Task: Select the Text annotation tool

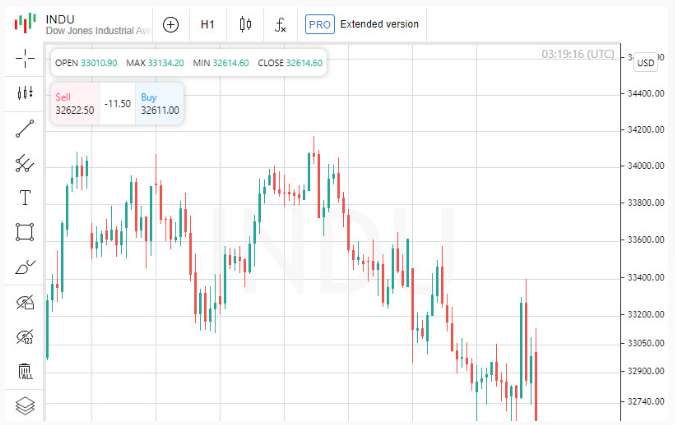Action: 25,198
